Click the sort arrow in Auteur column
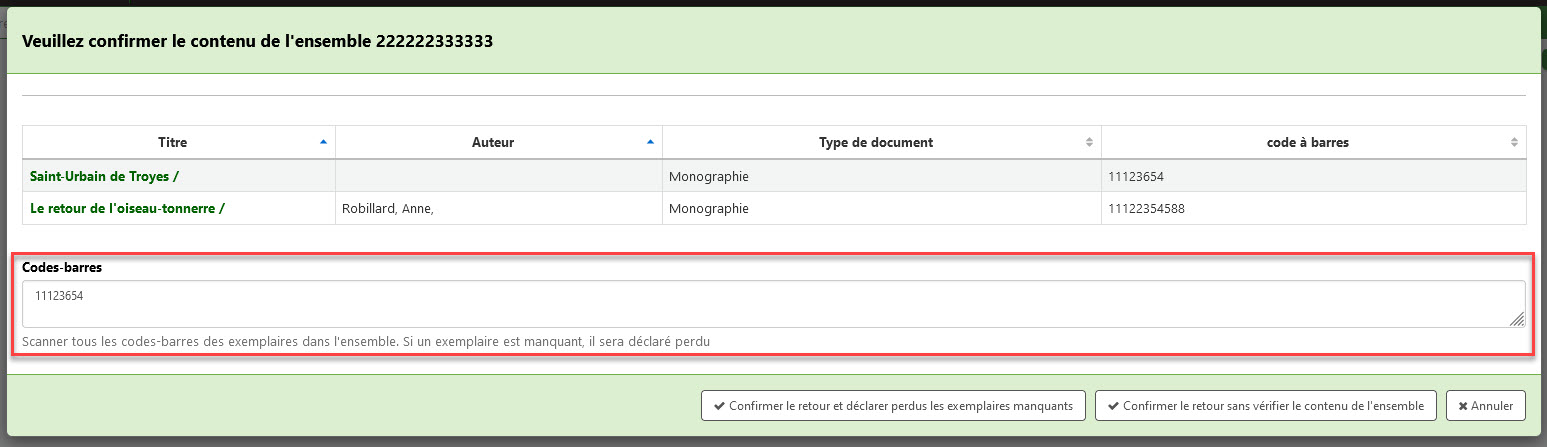Image resolution: width=1547 pixels, height=447 pixels. point(650,143)
